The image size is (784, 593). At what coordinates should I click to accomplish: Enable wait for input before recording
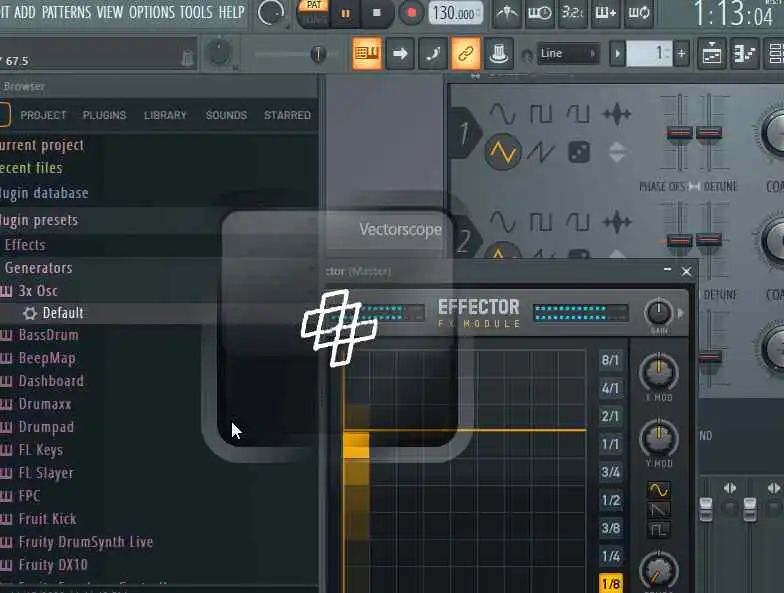pos(540,13)
